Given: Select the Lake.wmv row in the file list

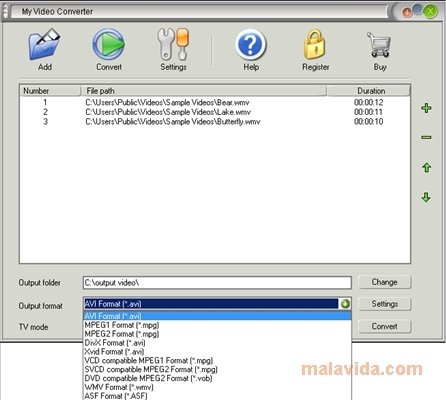Looking at the screenshot, I should tap(215, 112).
